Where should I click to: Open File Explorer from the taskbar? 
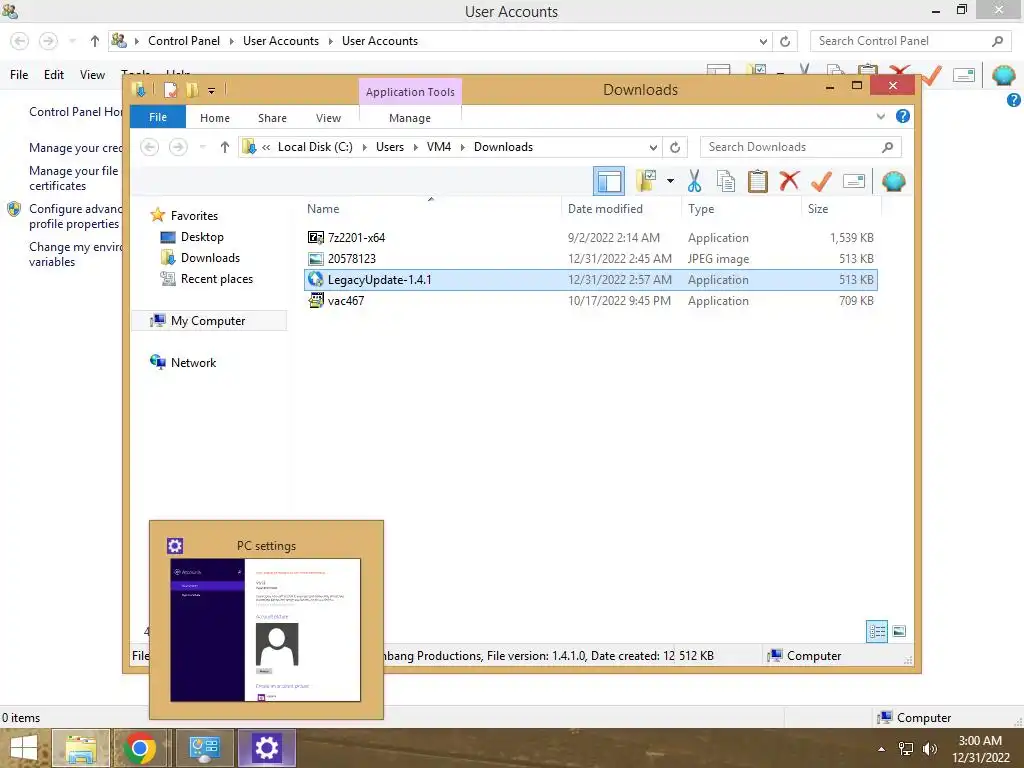[x=81, y=748]
